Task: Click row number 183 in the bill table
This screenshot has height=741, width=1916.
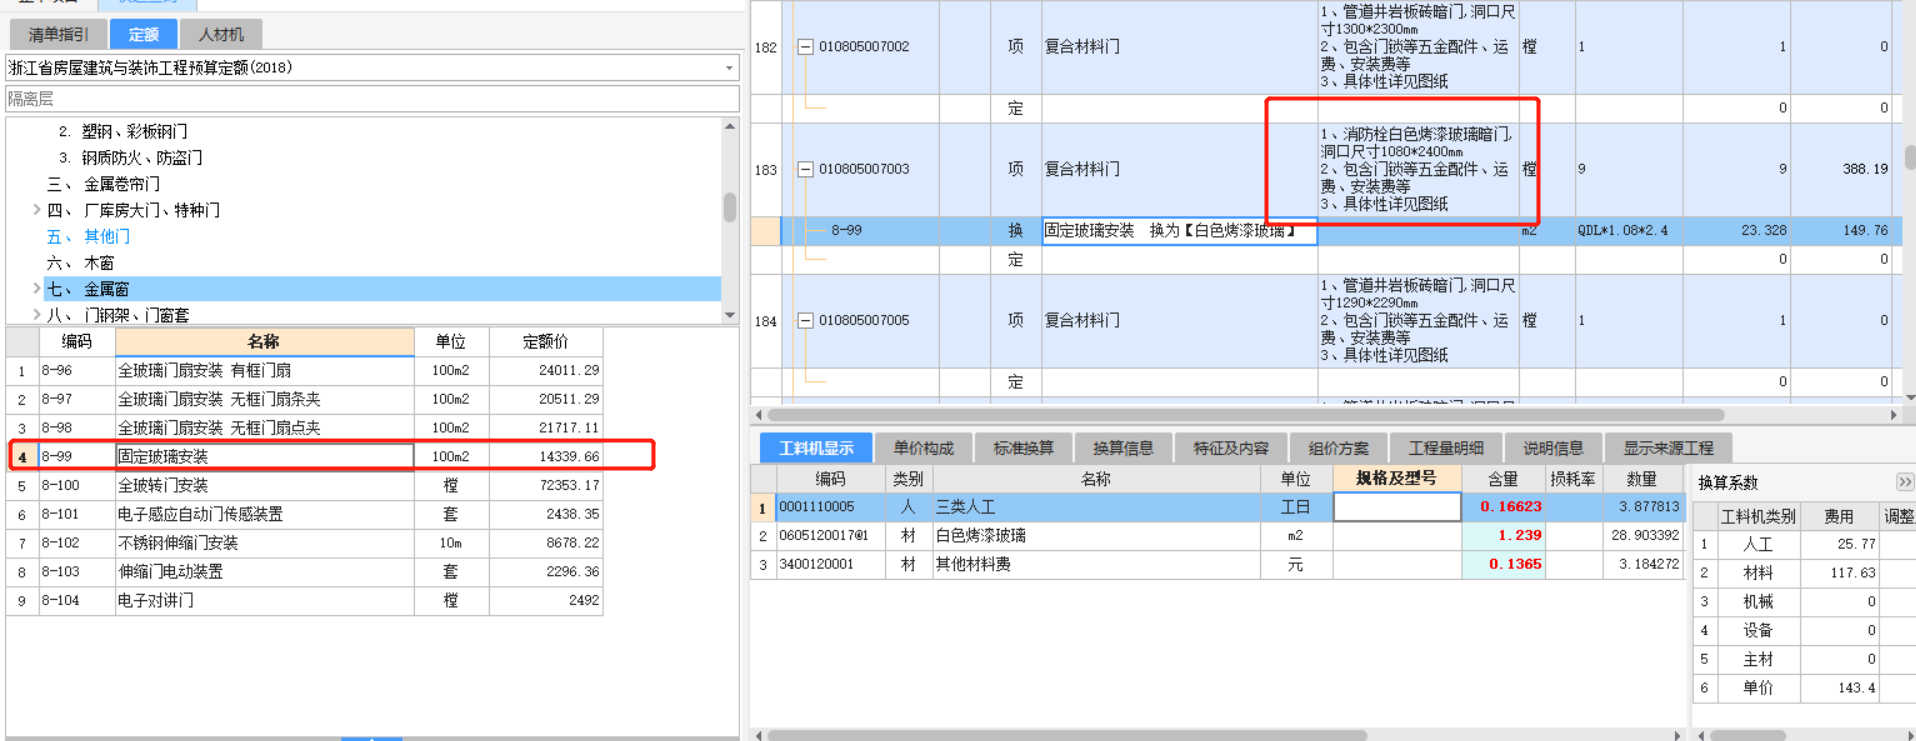Action: [765, 170]
